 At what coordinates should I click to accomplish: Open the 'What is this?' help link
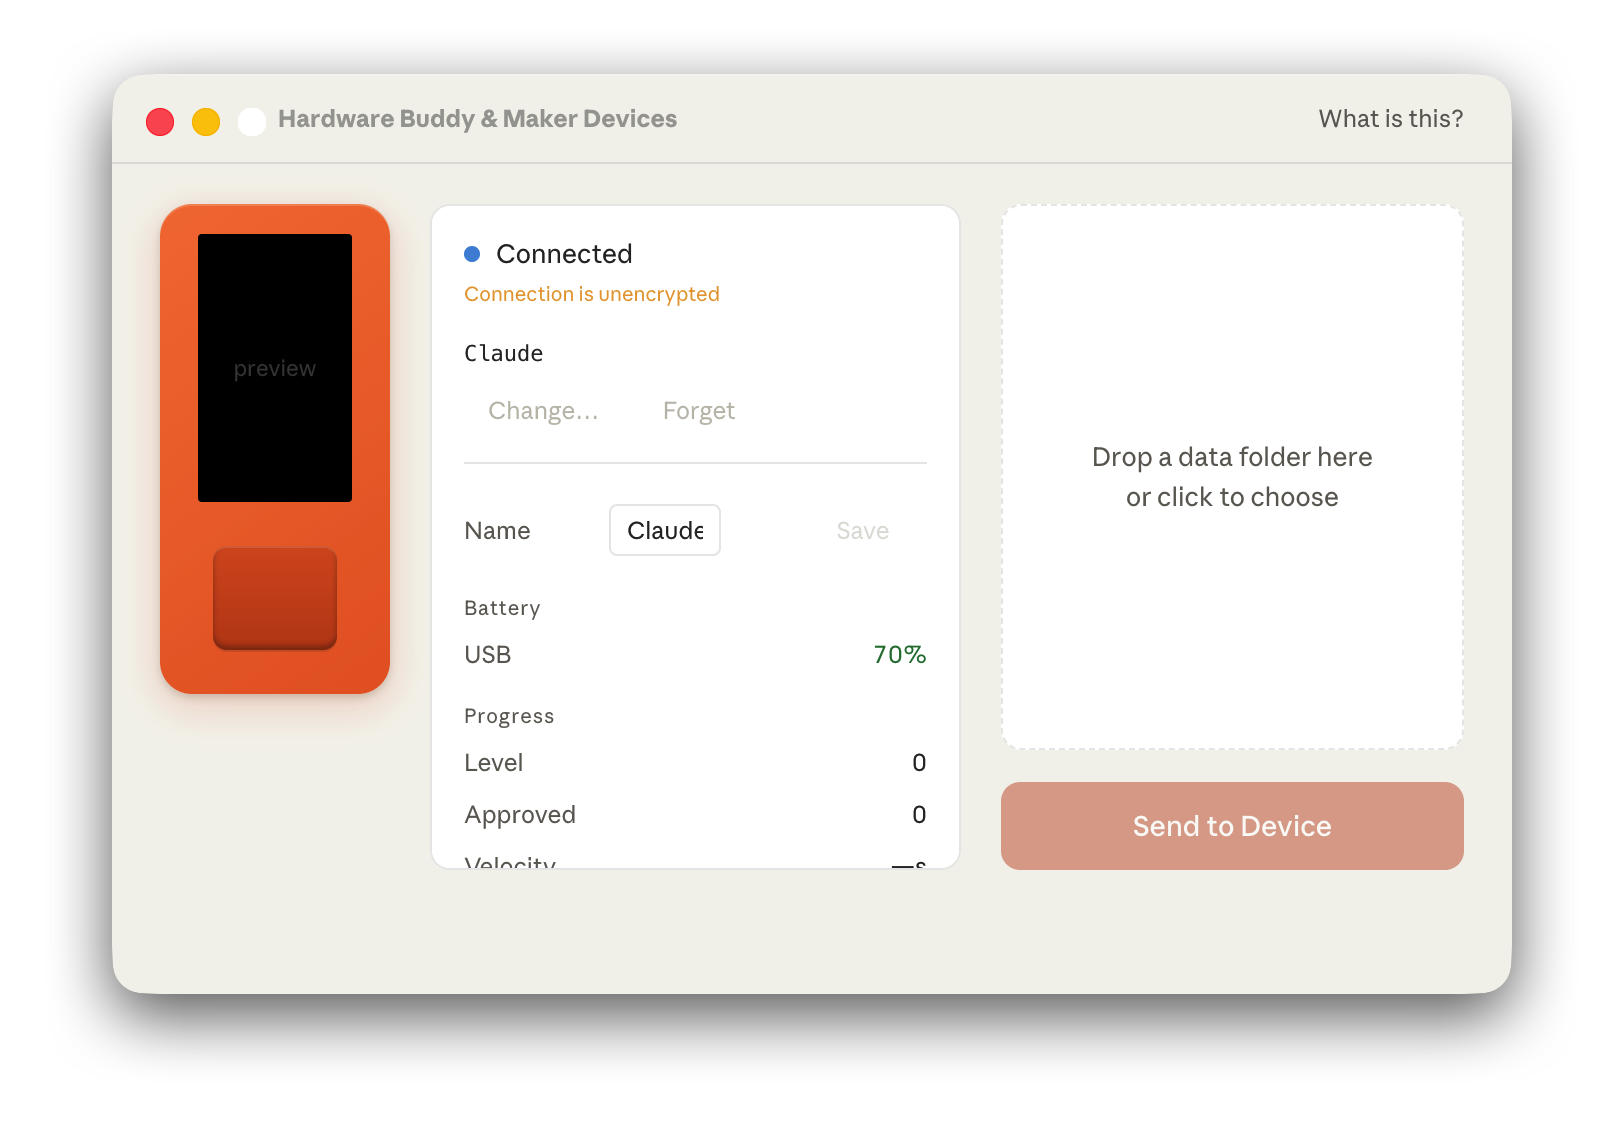tap(1390, 118)
